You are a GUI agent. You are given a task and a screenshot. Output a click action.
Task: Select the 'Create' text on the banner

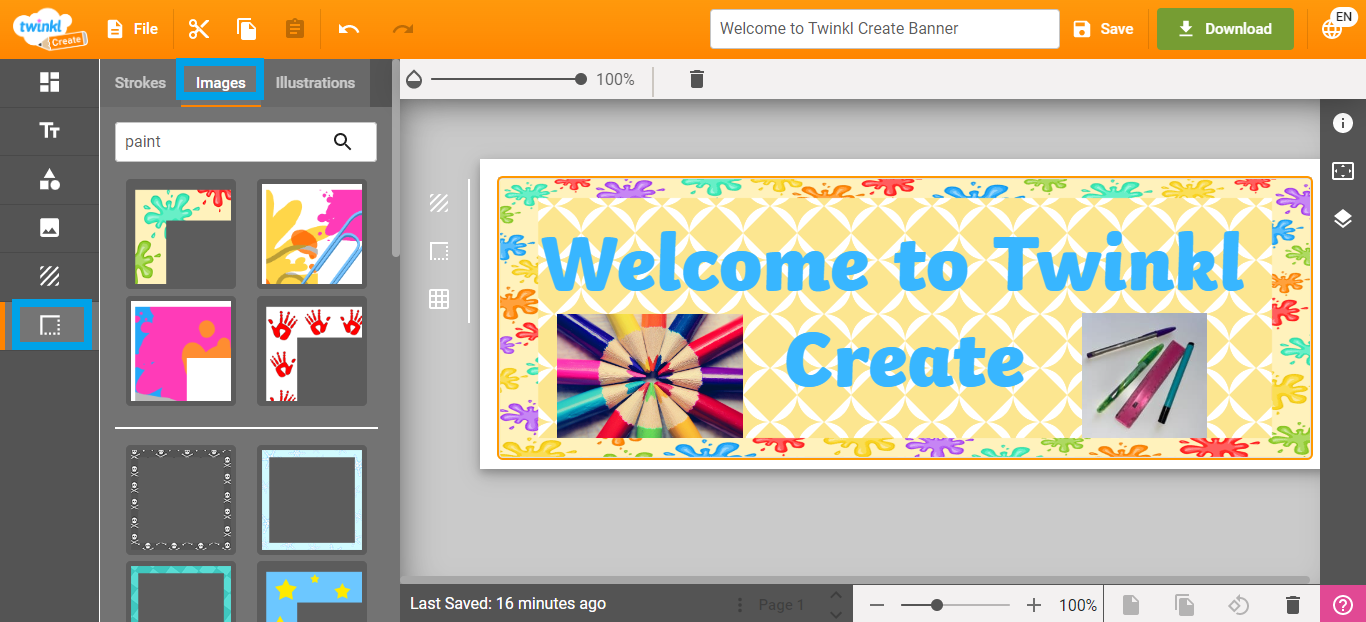pyautogui.click(x=905, y=361)
